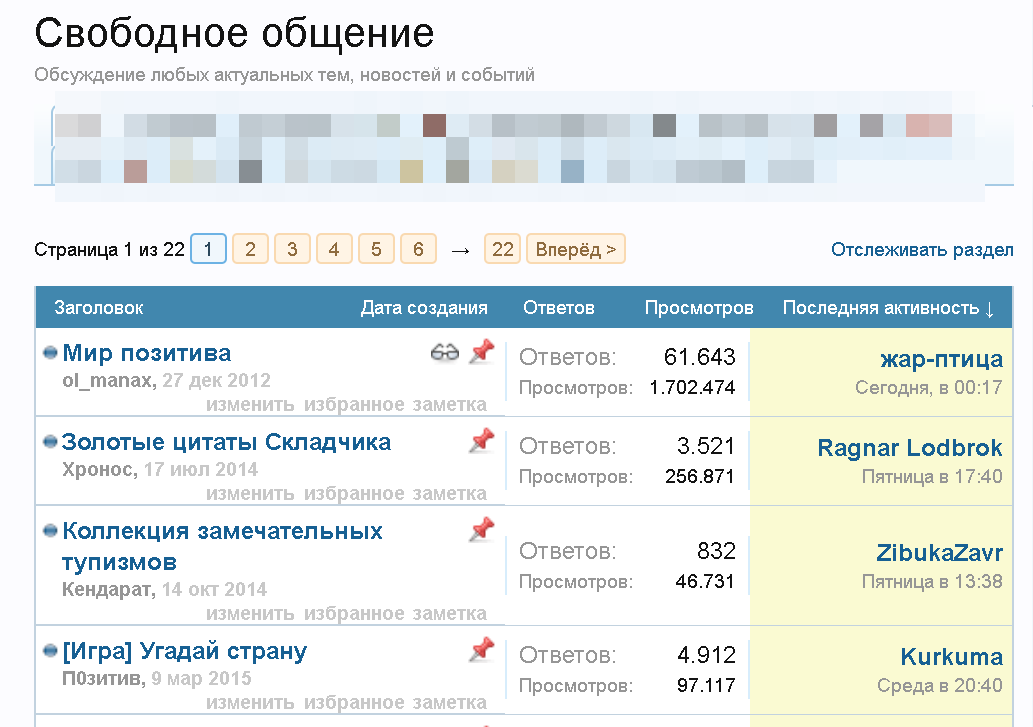This screenshot has height=727, width=1033.
Task: Sort the list by Просмотров column header
Action: [x=699, y=308]
